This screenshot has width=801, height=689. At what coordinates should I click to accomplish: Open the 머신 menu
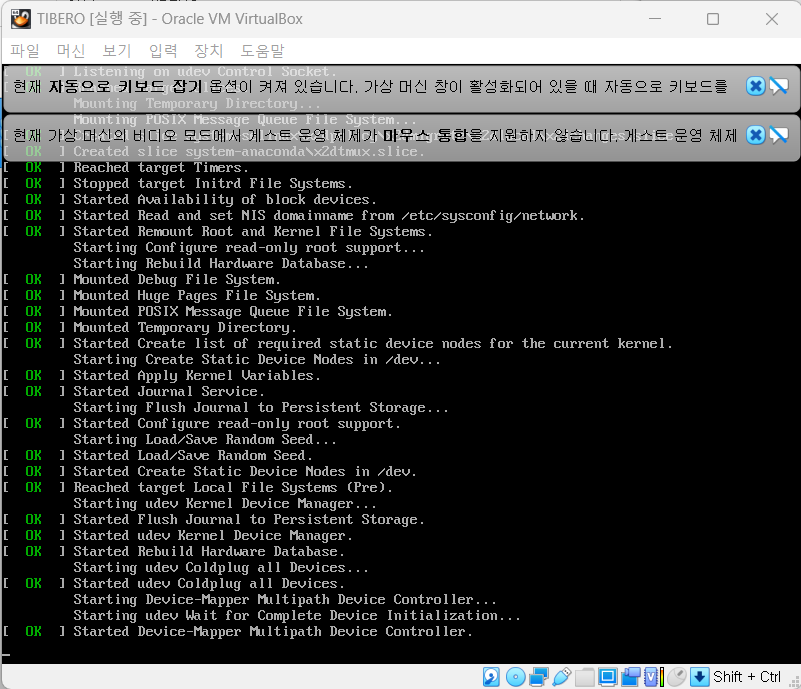(x=70, y=51)
